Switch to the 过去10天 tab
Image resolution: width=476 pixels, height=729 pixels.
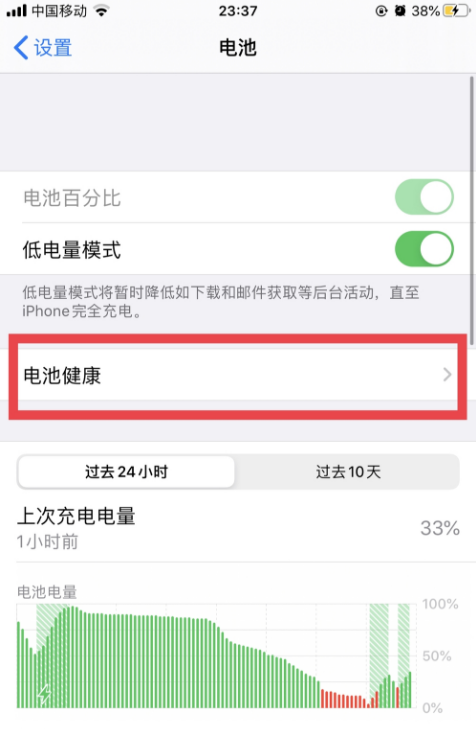(348, 472)
